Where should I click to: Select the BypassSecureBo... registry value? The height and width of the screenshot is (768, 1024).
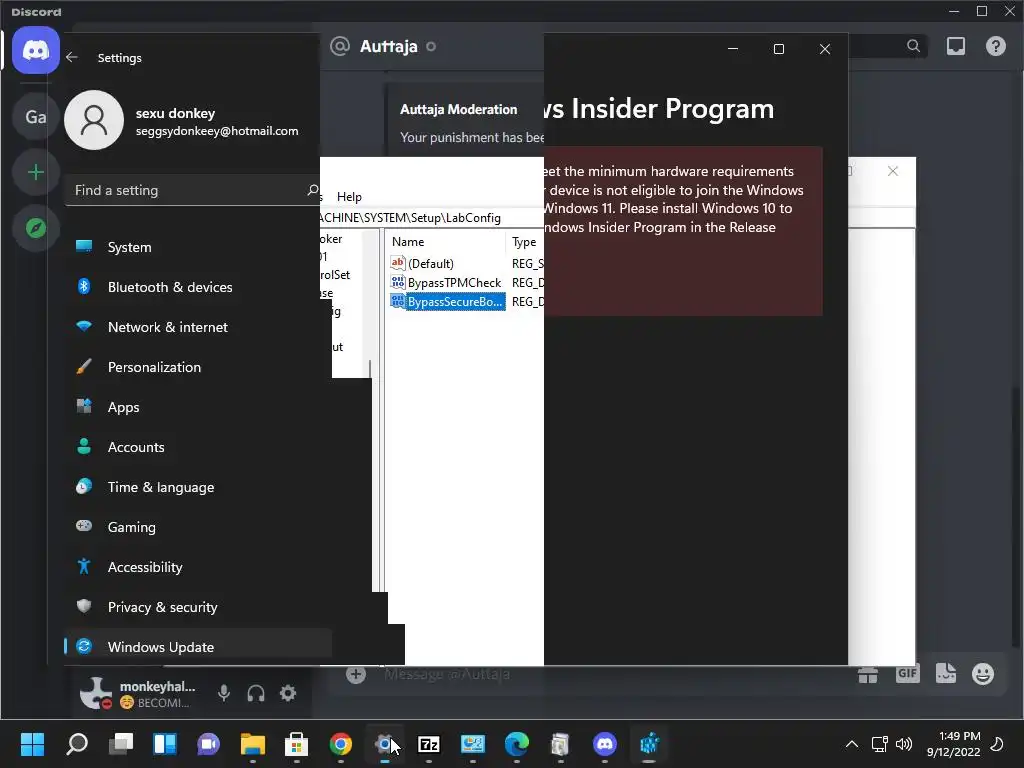pos(447,301)
